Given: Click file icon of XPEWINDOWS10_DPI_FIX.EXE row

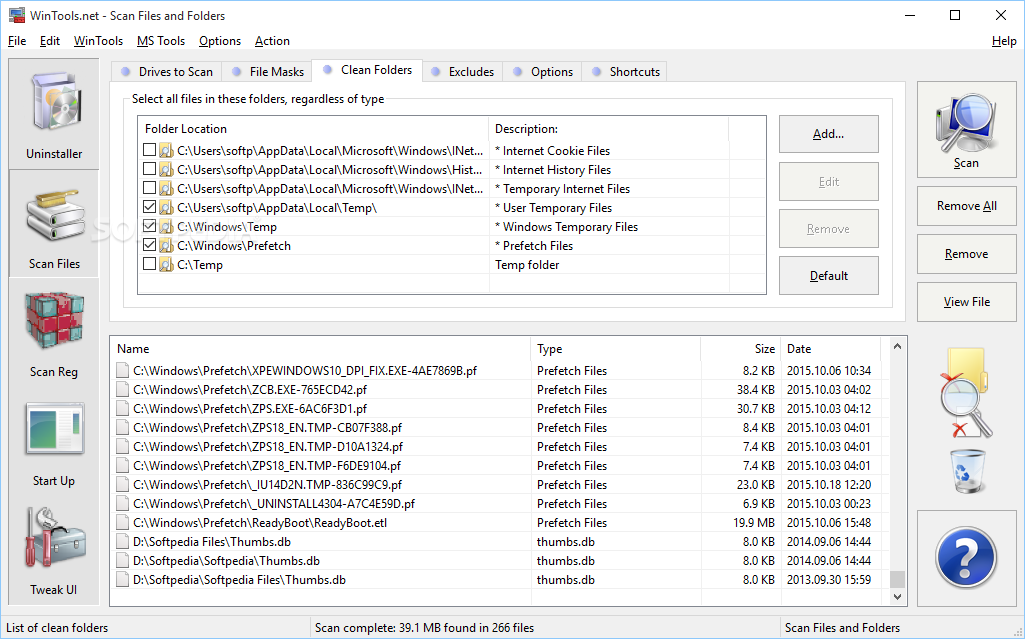Looking at the screenshot, I should pos(122,370).
